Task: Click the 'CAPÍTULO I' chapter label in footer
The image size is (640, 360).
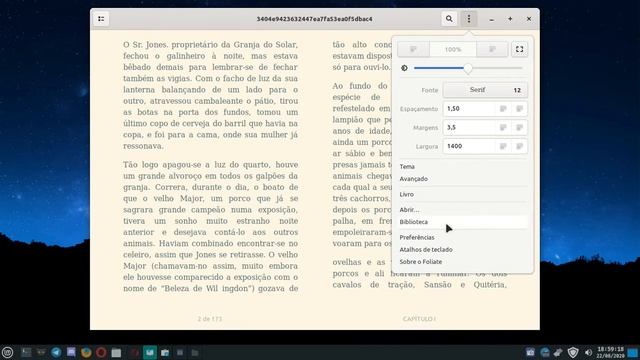Action: coord(419,319)
